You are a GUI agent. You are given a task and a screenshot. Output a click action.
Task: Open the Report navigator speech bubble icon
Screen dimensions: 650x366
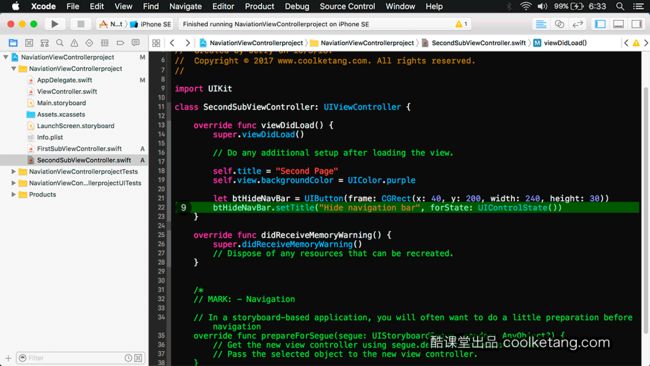(x=136, y=43)
